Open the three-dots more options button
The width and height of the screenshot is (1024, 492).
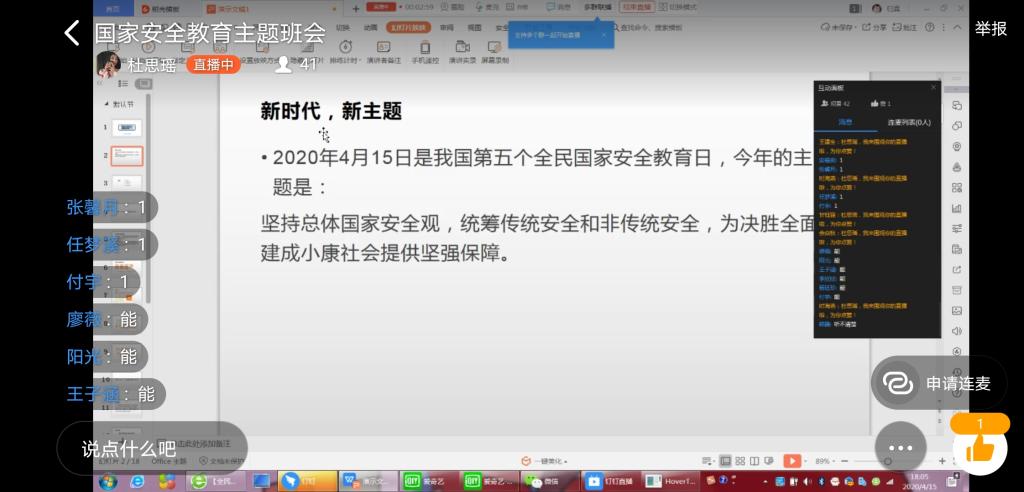tap(900, 448)
